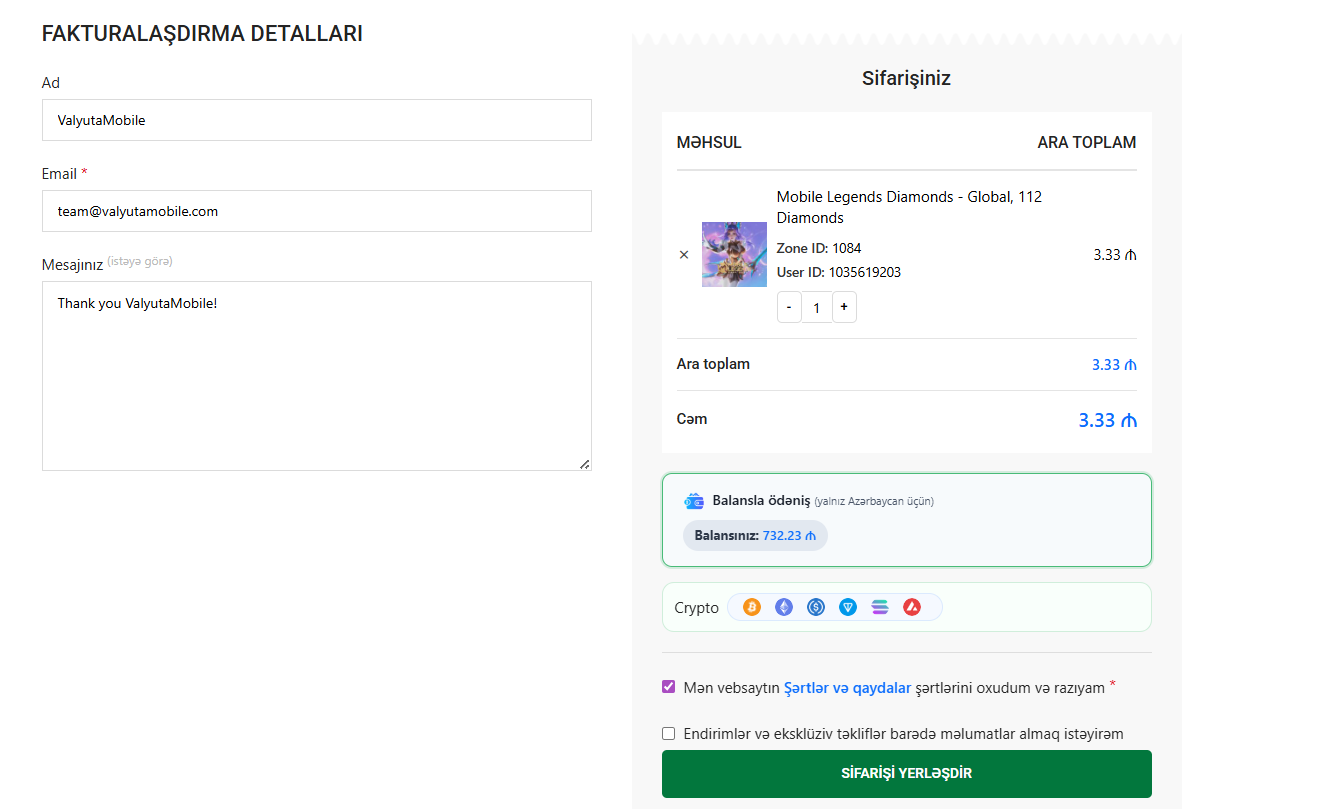Select Balansla ödəniş payment method
Viewport: 1324px width, 809px height.
(760, 500)
